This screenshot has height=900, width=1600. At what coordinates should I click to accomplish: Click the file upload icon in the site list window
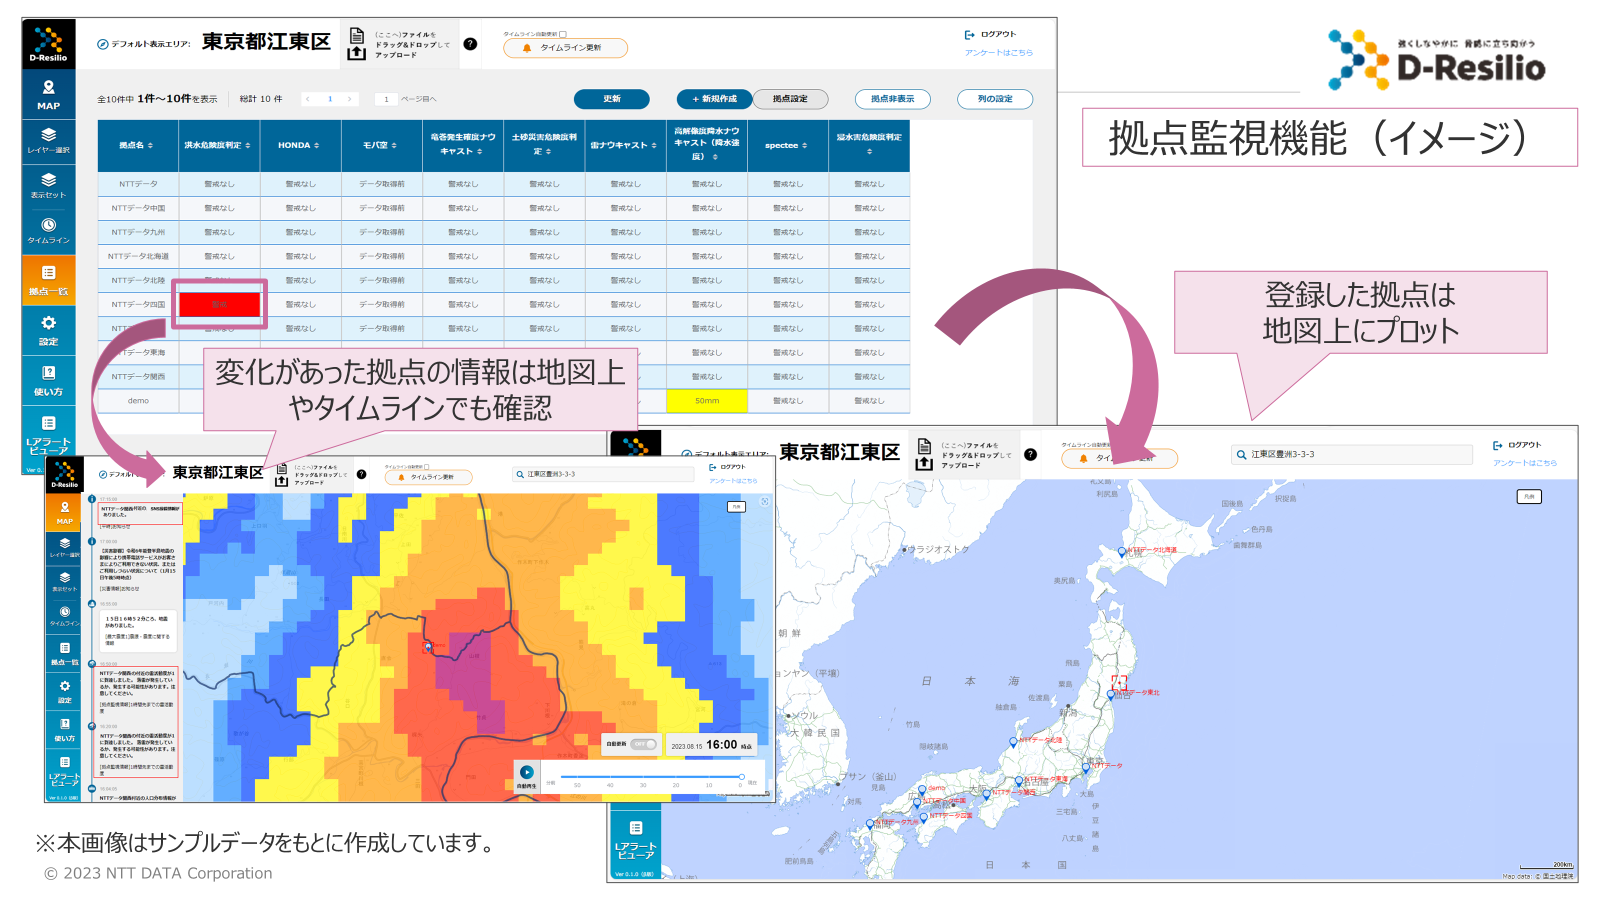tap(356, 44)
